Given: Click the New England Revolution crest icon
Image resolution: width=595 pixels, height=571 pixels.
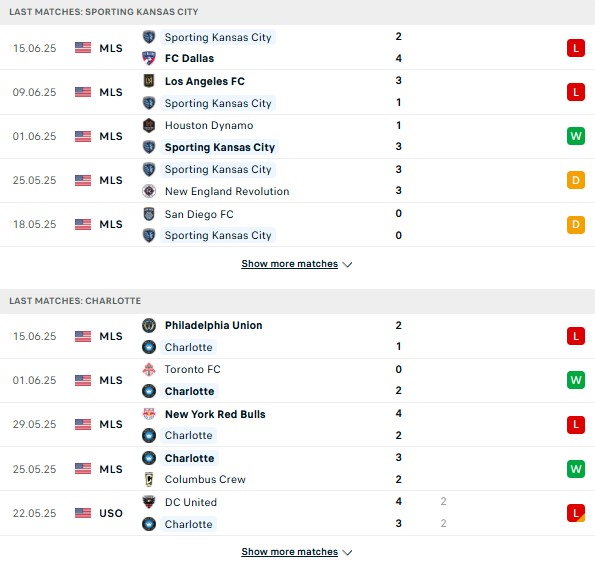Looking at the screenshot, I should pos(149,191).
